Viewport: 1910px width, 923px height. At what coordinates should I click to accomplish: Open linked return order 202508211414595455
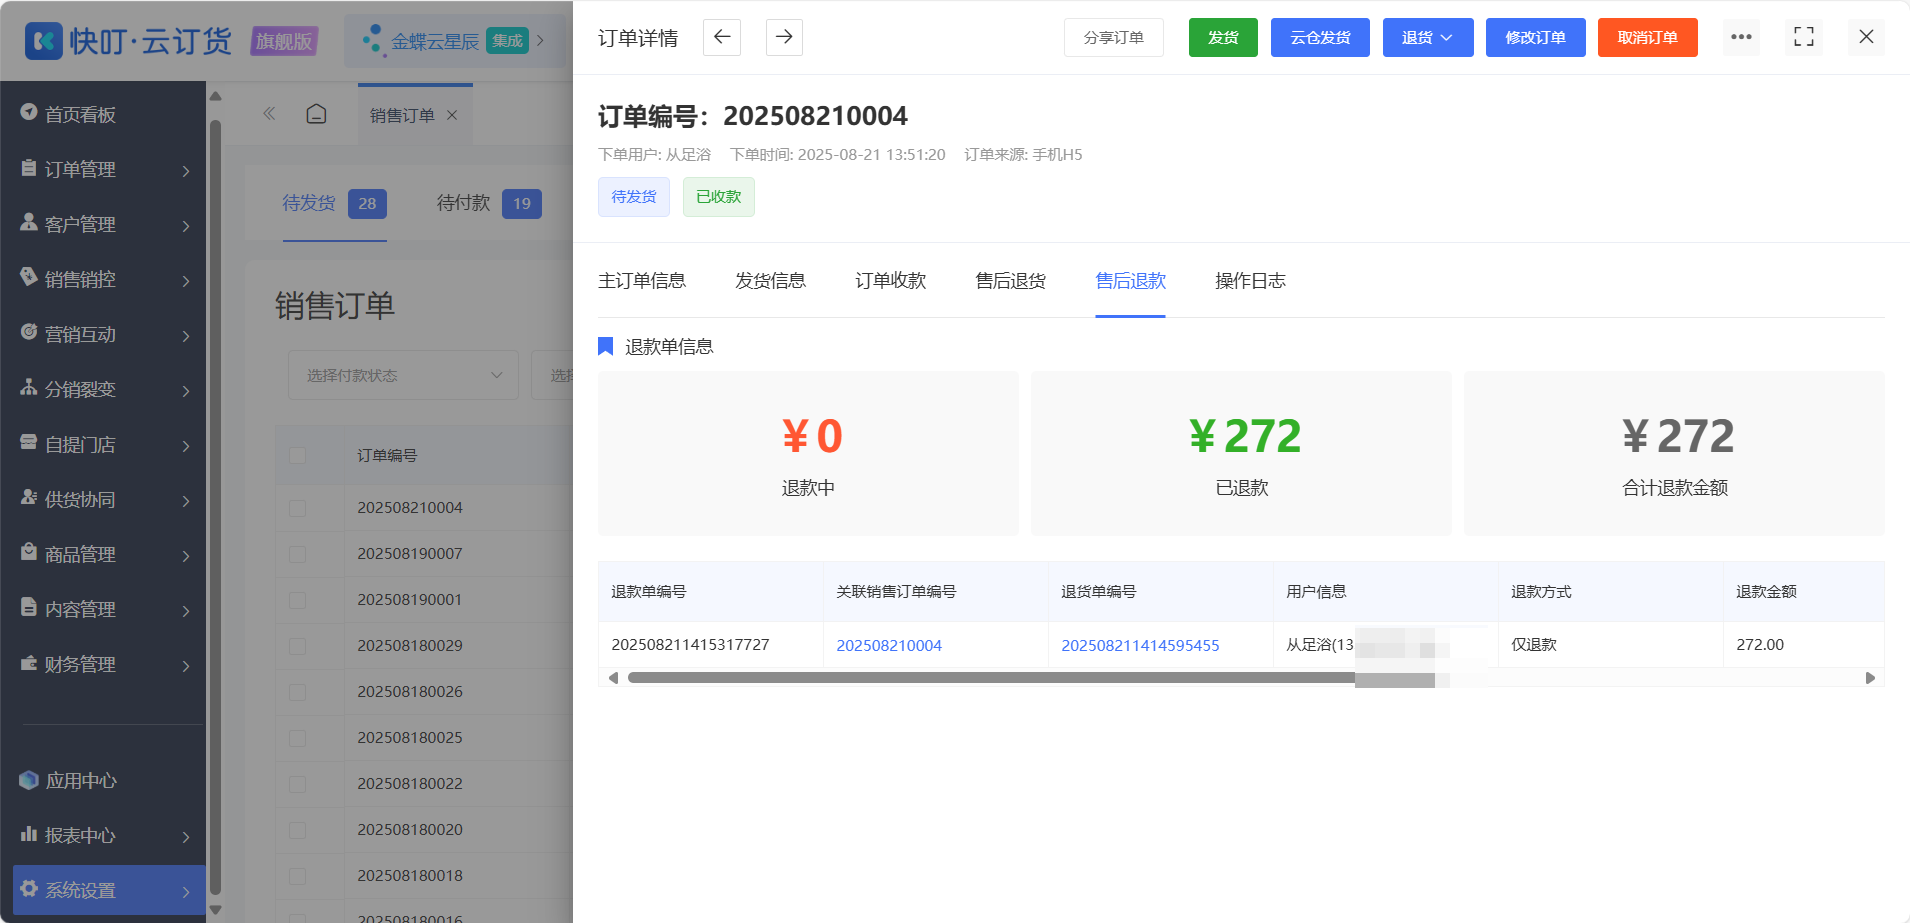1140,645
